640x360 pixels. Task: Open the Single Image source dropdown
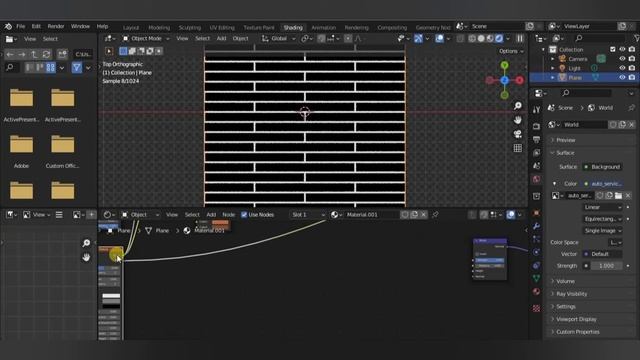pos(603,231)
